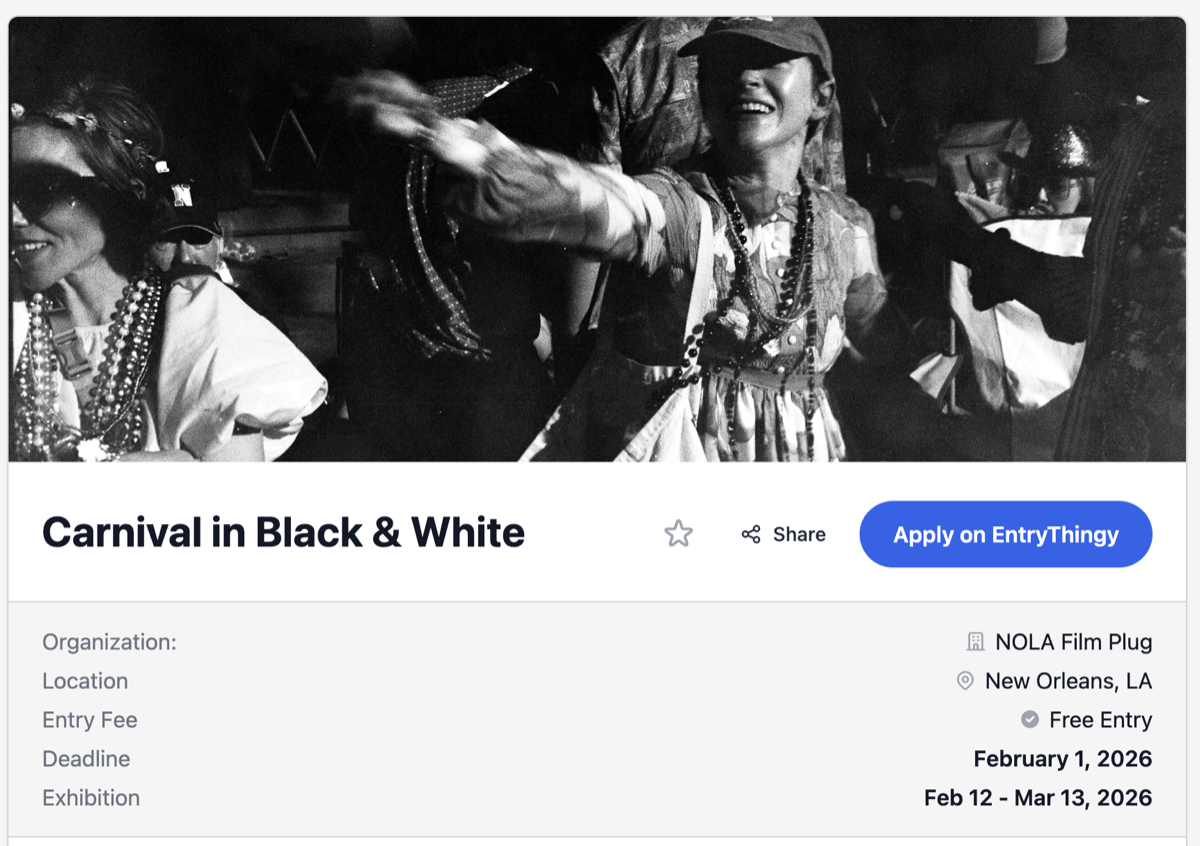Click the Entry Fee field label
Image resolution: width=1200 pixels, height=846 pixels.
(90, 720)
